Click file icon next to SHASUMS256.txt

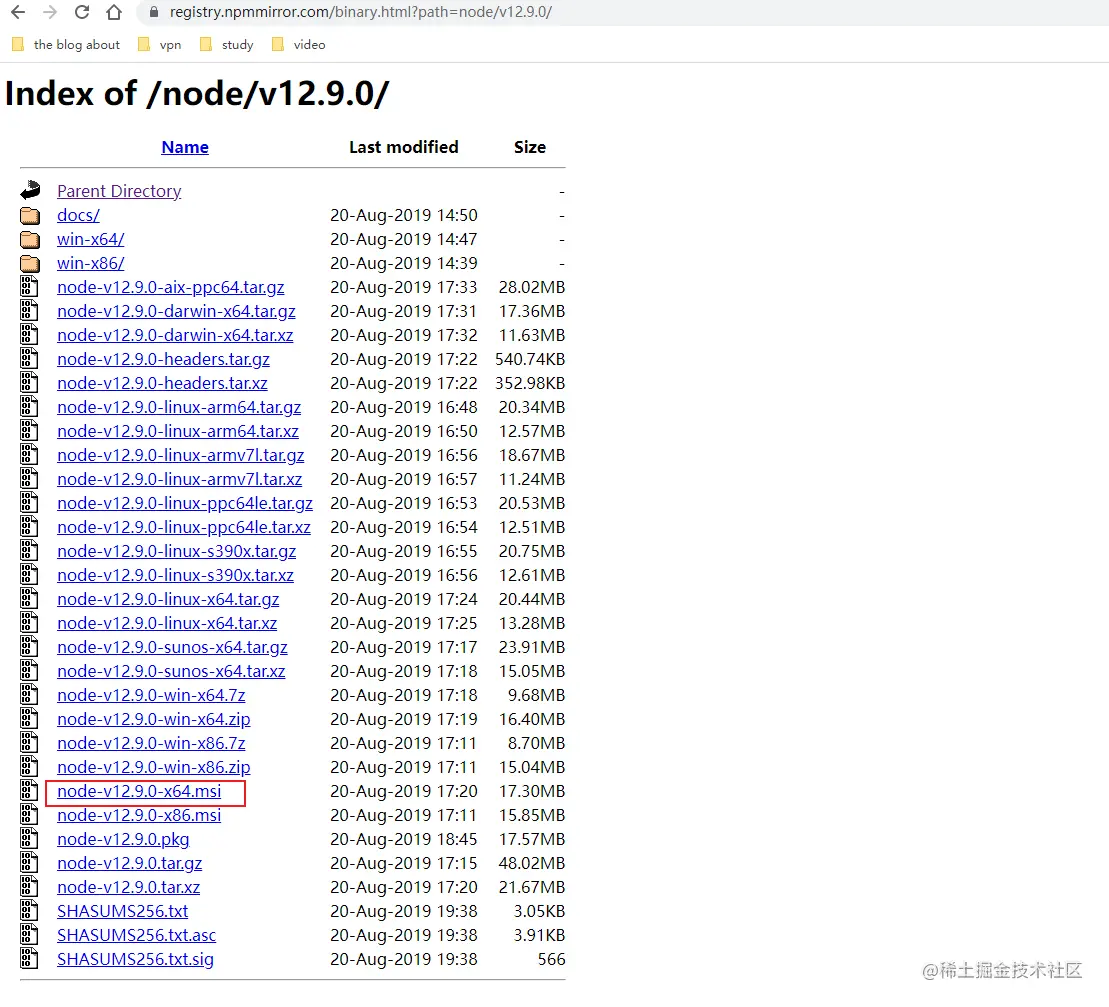coord(29,912)
